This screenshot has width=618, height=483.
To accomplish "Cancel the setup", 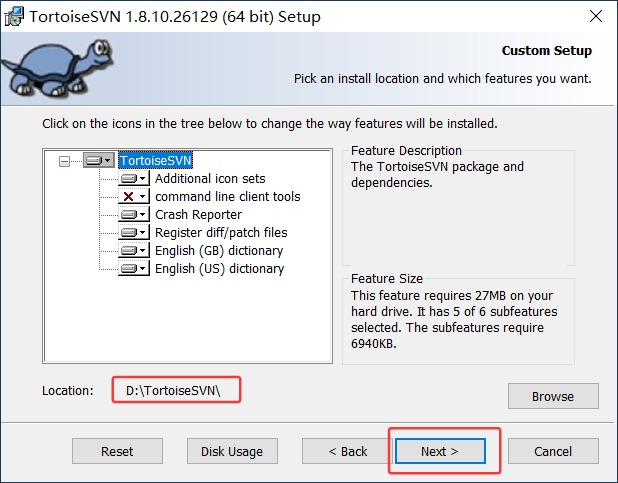I will 553,451.
